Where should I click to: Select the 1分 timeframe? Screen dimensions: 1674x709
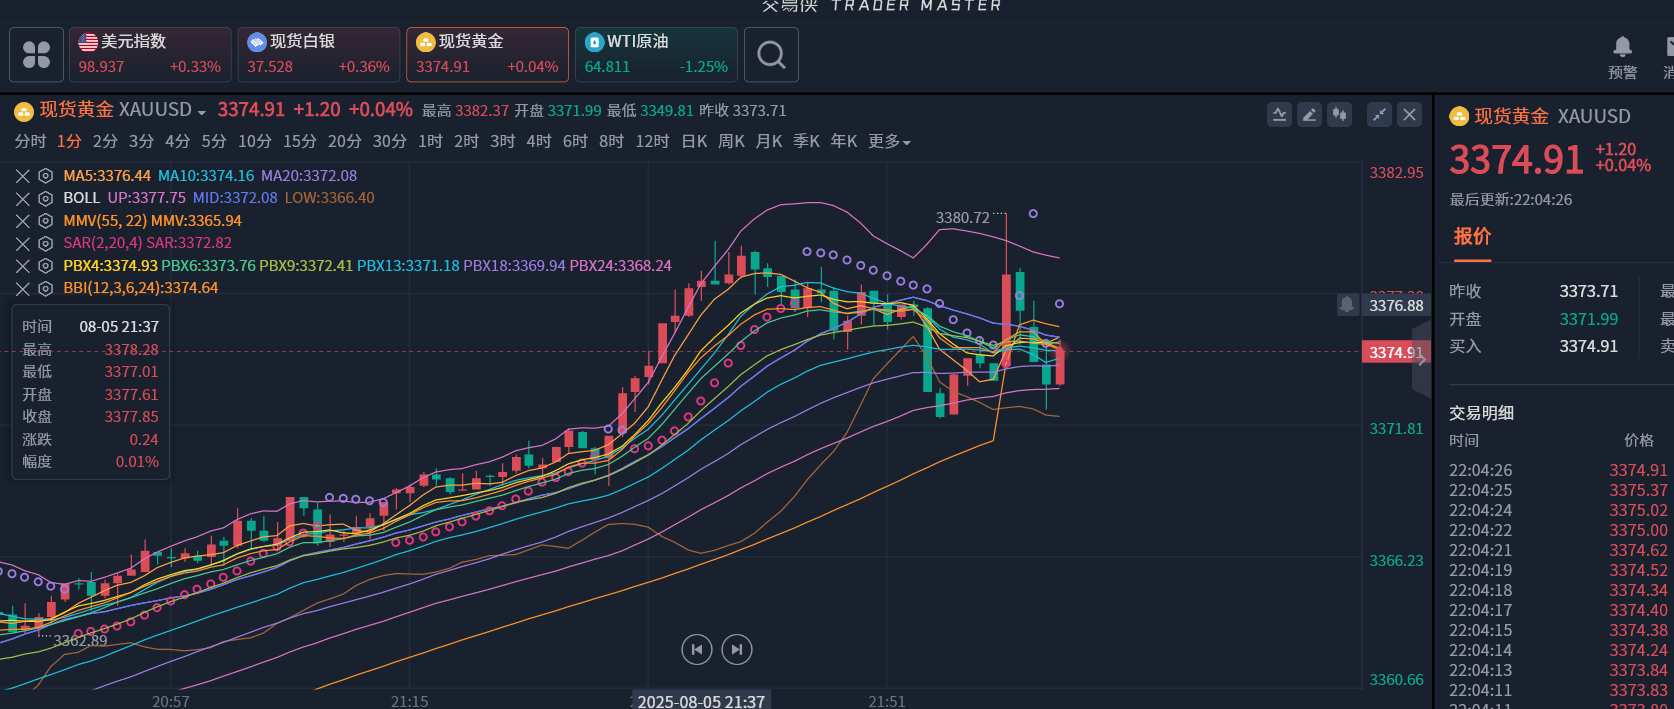click(69, 142)
